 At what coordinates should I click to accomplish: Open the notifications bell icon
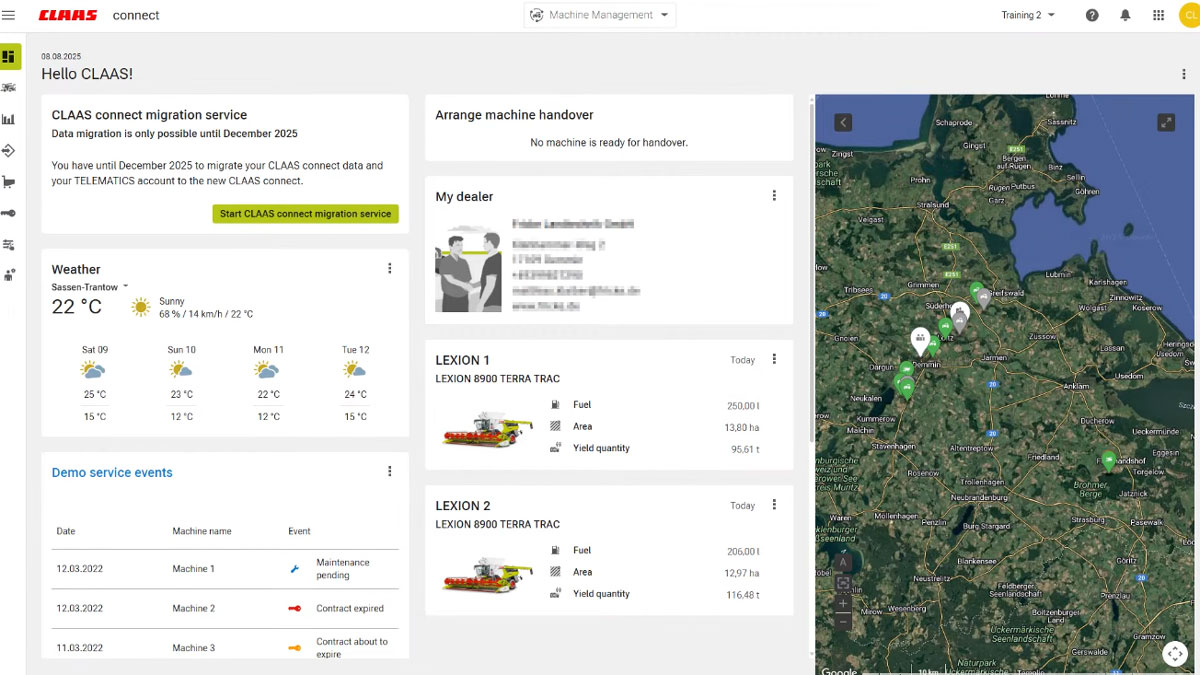click(1125, 15)
